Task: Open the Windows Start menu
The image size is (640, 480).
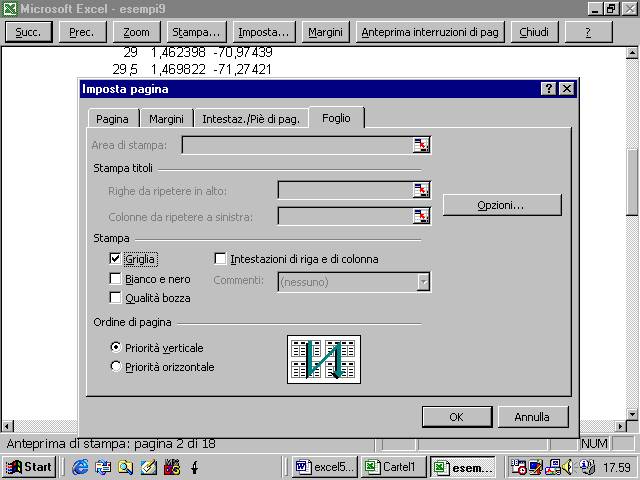Action: 29,467
